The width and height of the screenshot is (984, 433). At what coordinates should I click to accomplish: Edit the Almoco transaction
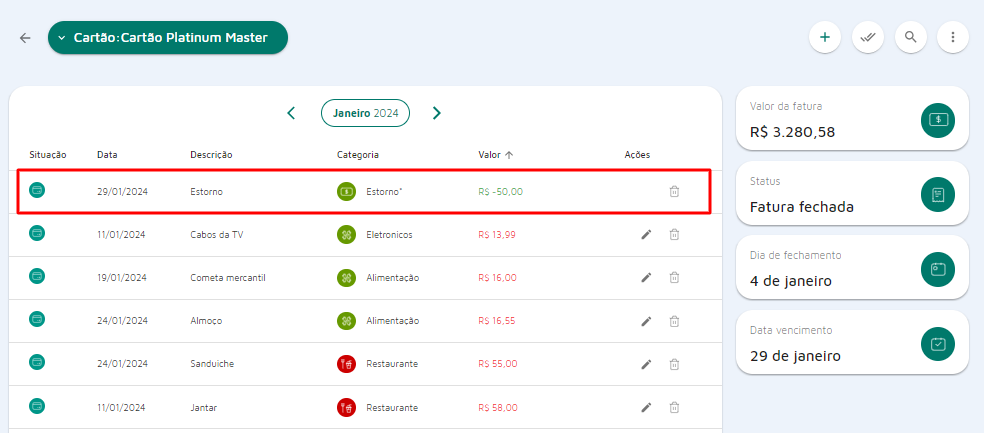(x=646, y=321)
